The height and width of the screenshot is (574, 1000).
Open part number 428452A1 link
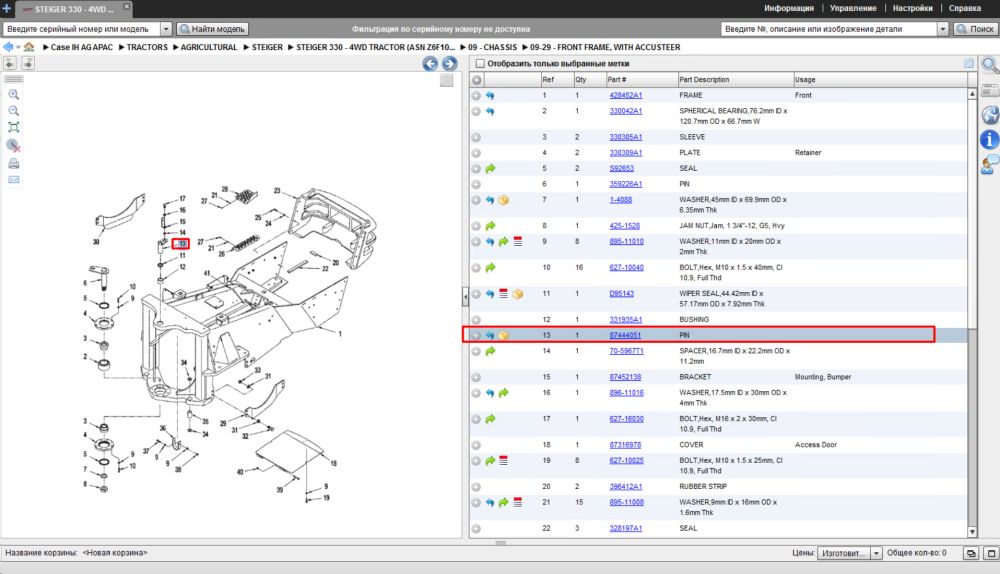(626, 96)
